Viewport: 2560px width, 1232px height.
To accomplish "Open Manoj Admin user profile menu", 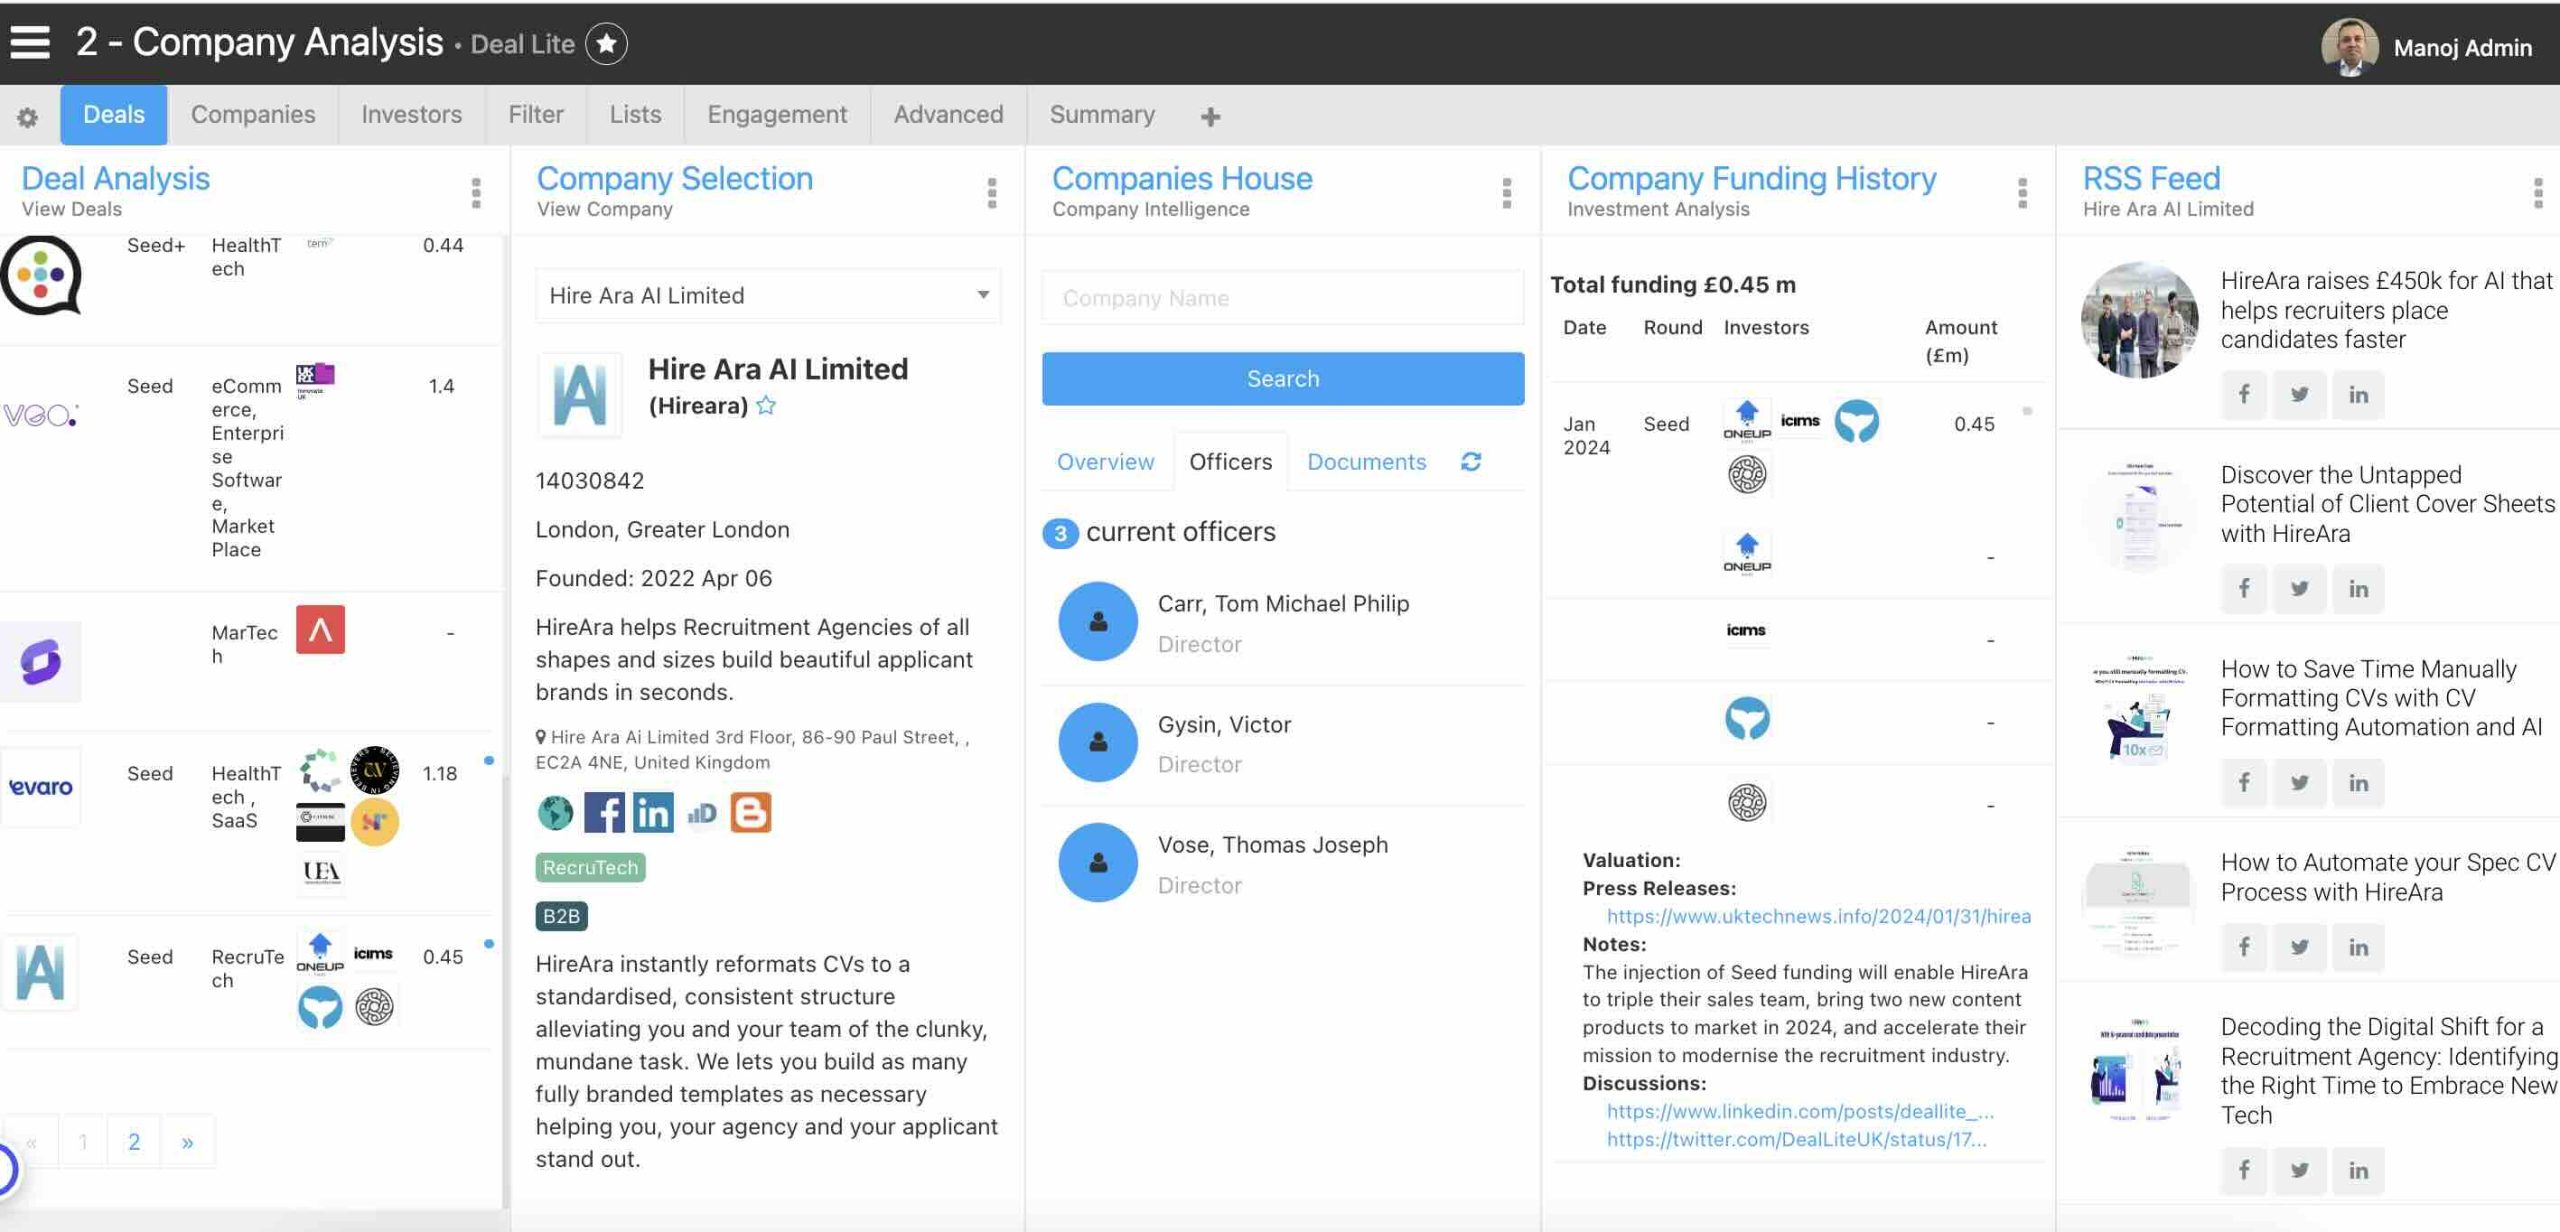I will point(2428,46).
